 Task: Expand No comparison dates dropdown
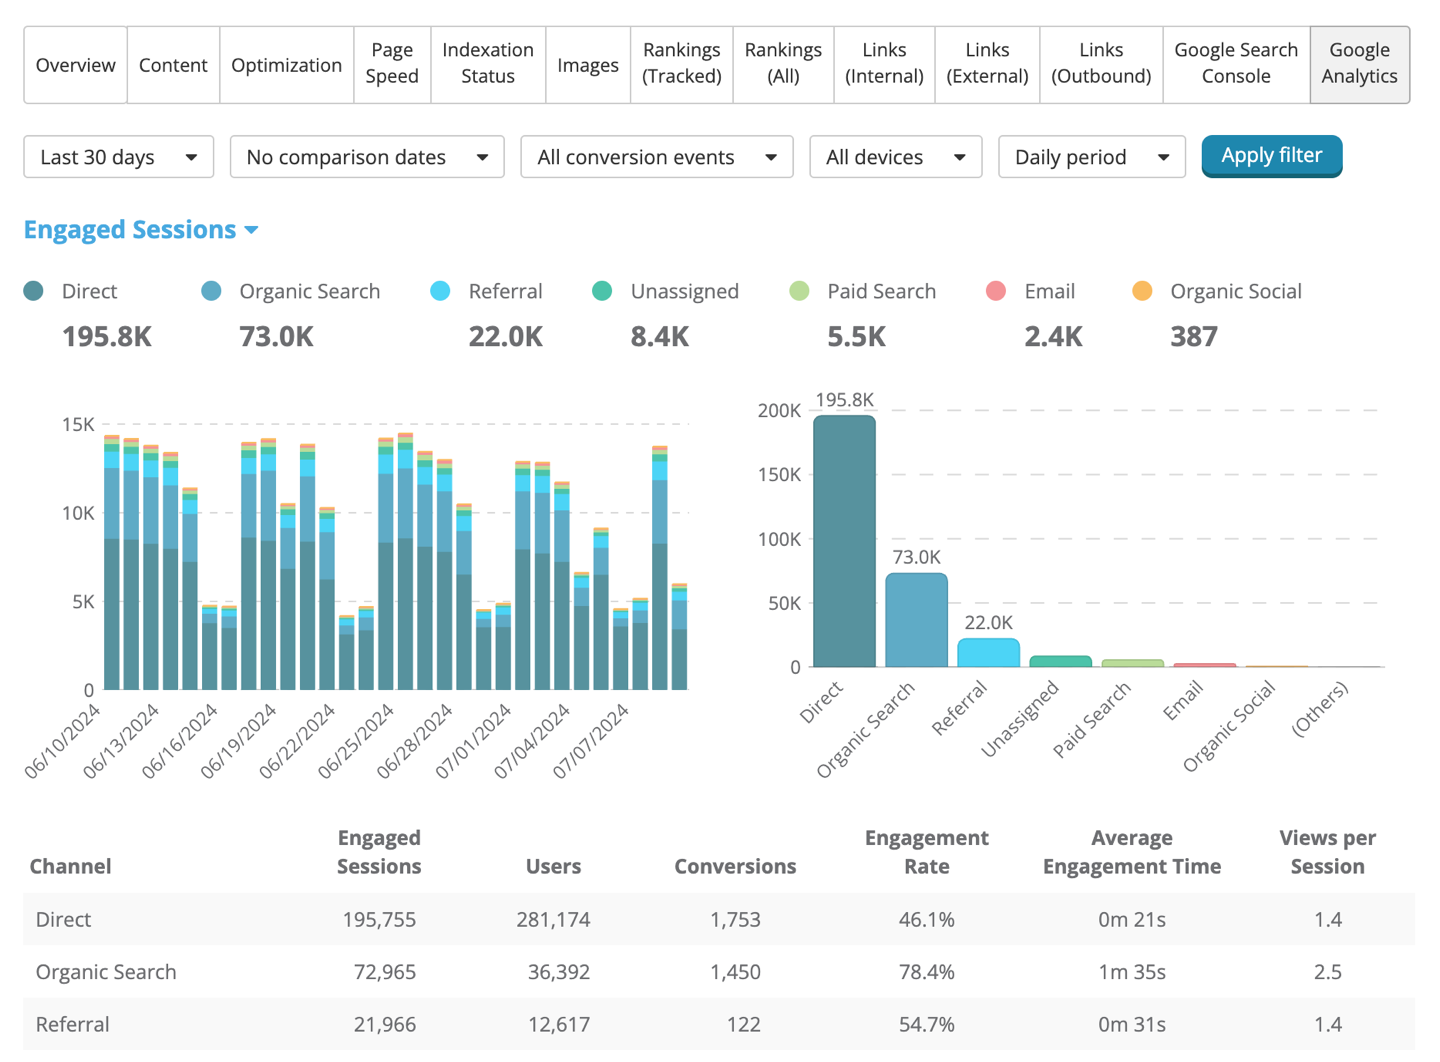[367, 157]
